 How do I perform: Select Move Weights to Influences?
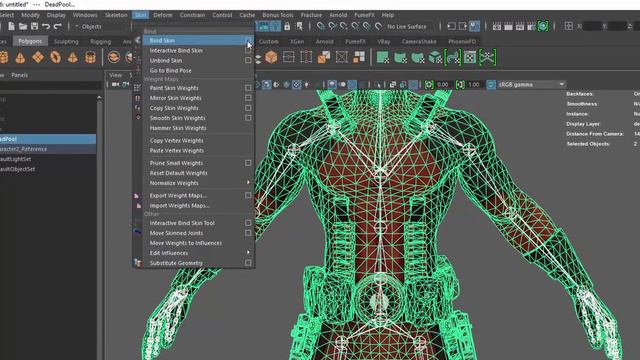tap(186, 243)
